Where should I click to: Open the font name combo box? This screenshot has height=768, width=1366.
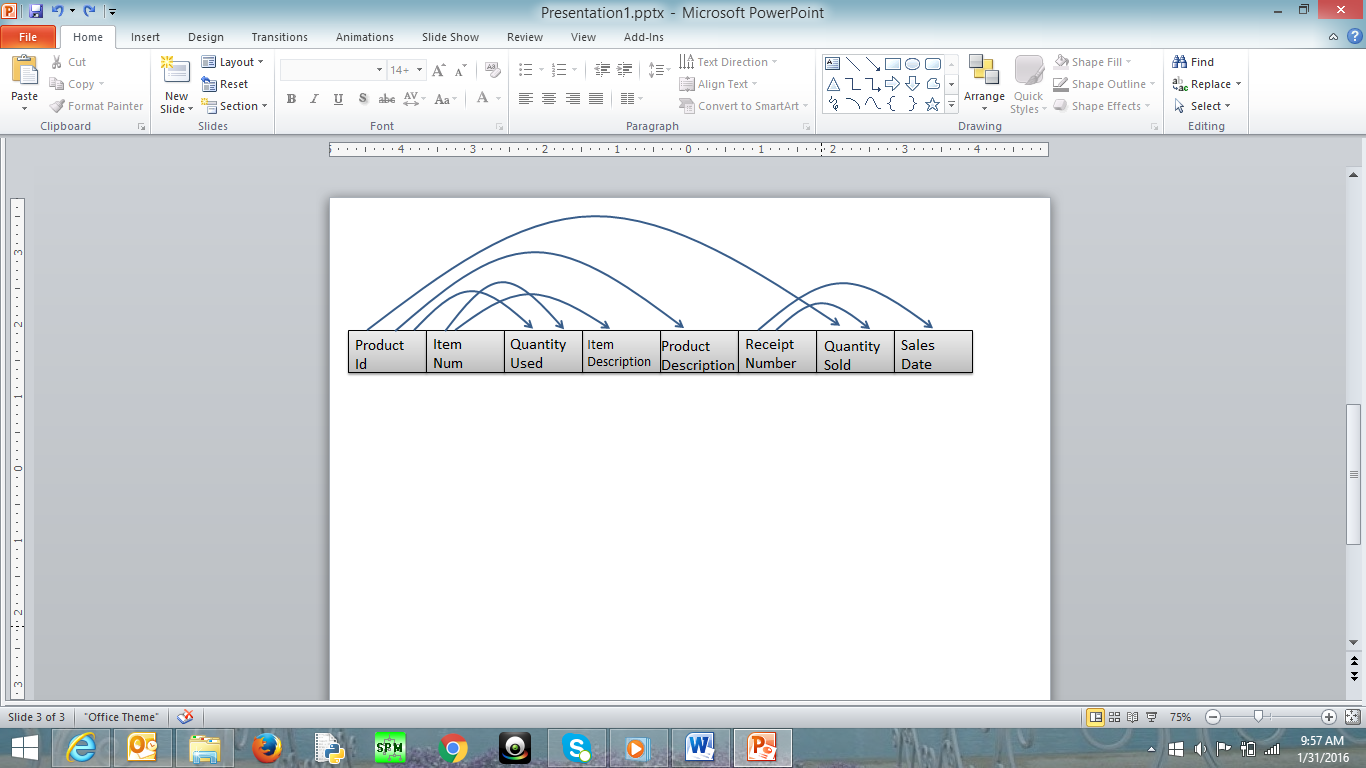tap(333, 70)
